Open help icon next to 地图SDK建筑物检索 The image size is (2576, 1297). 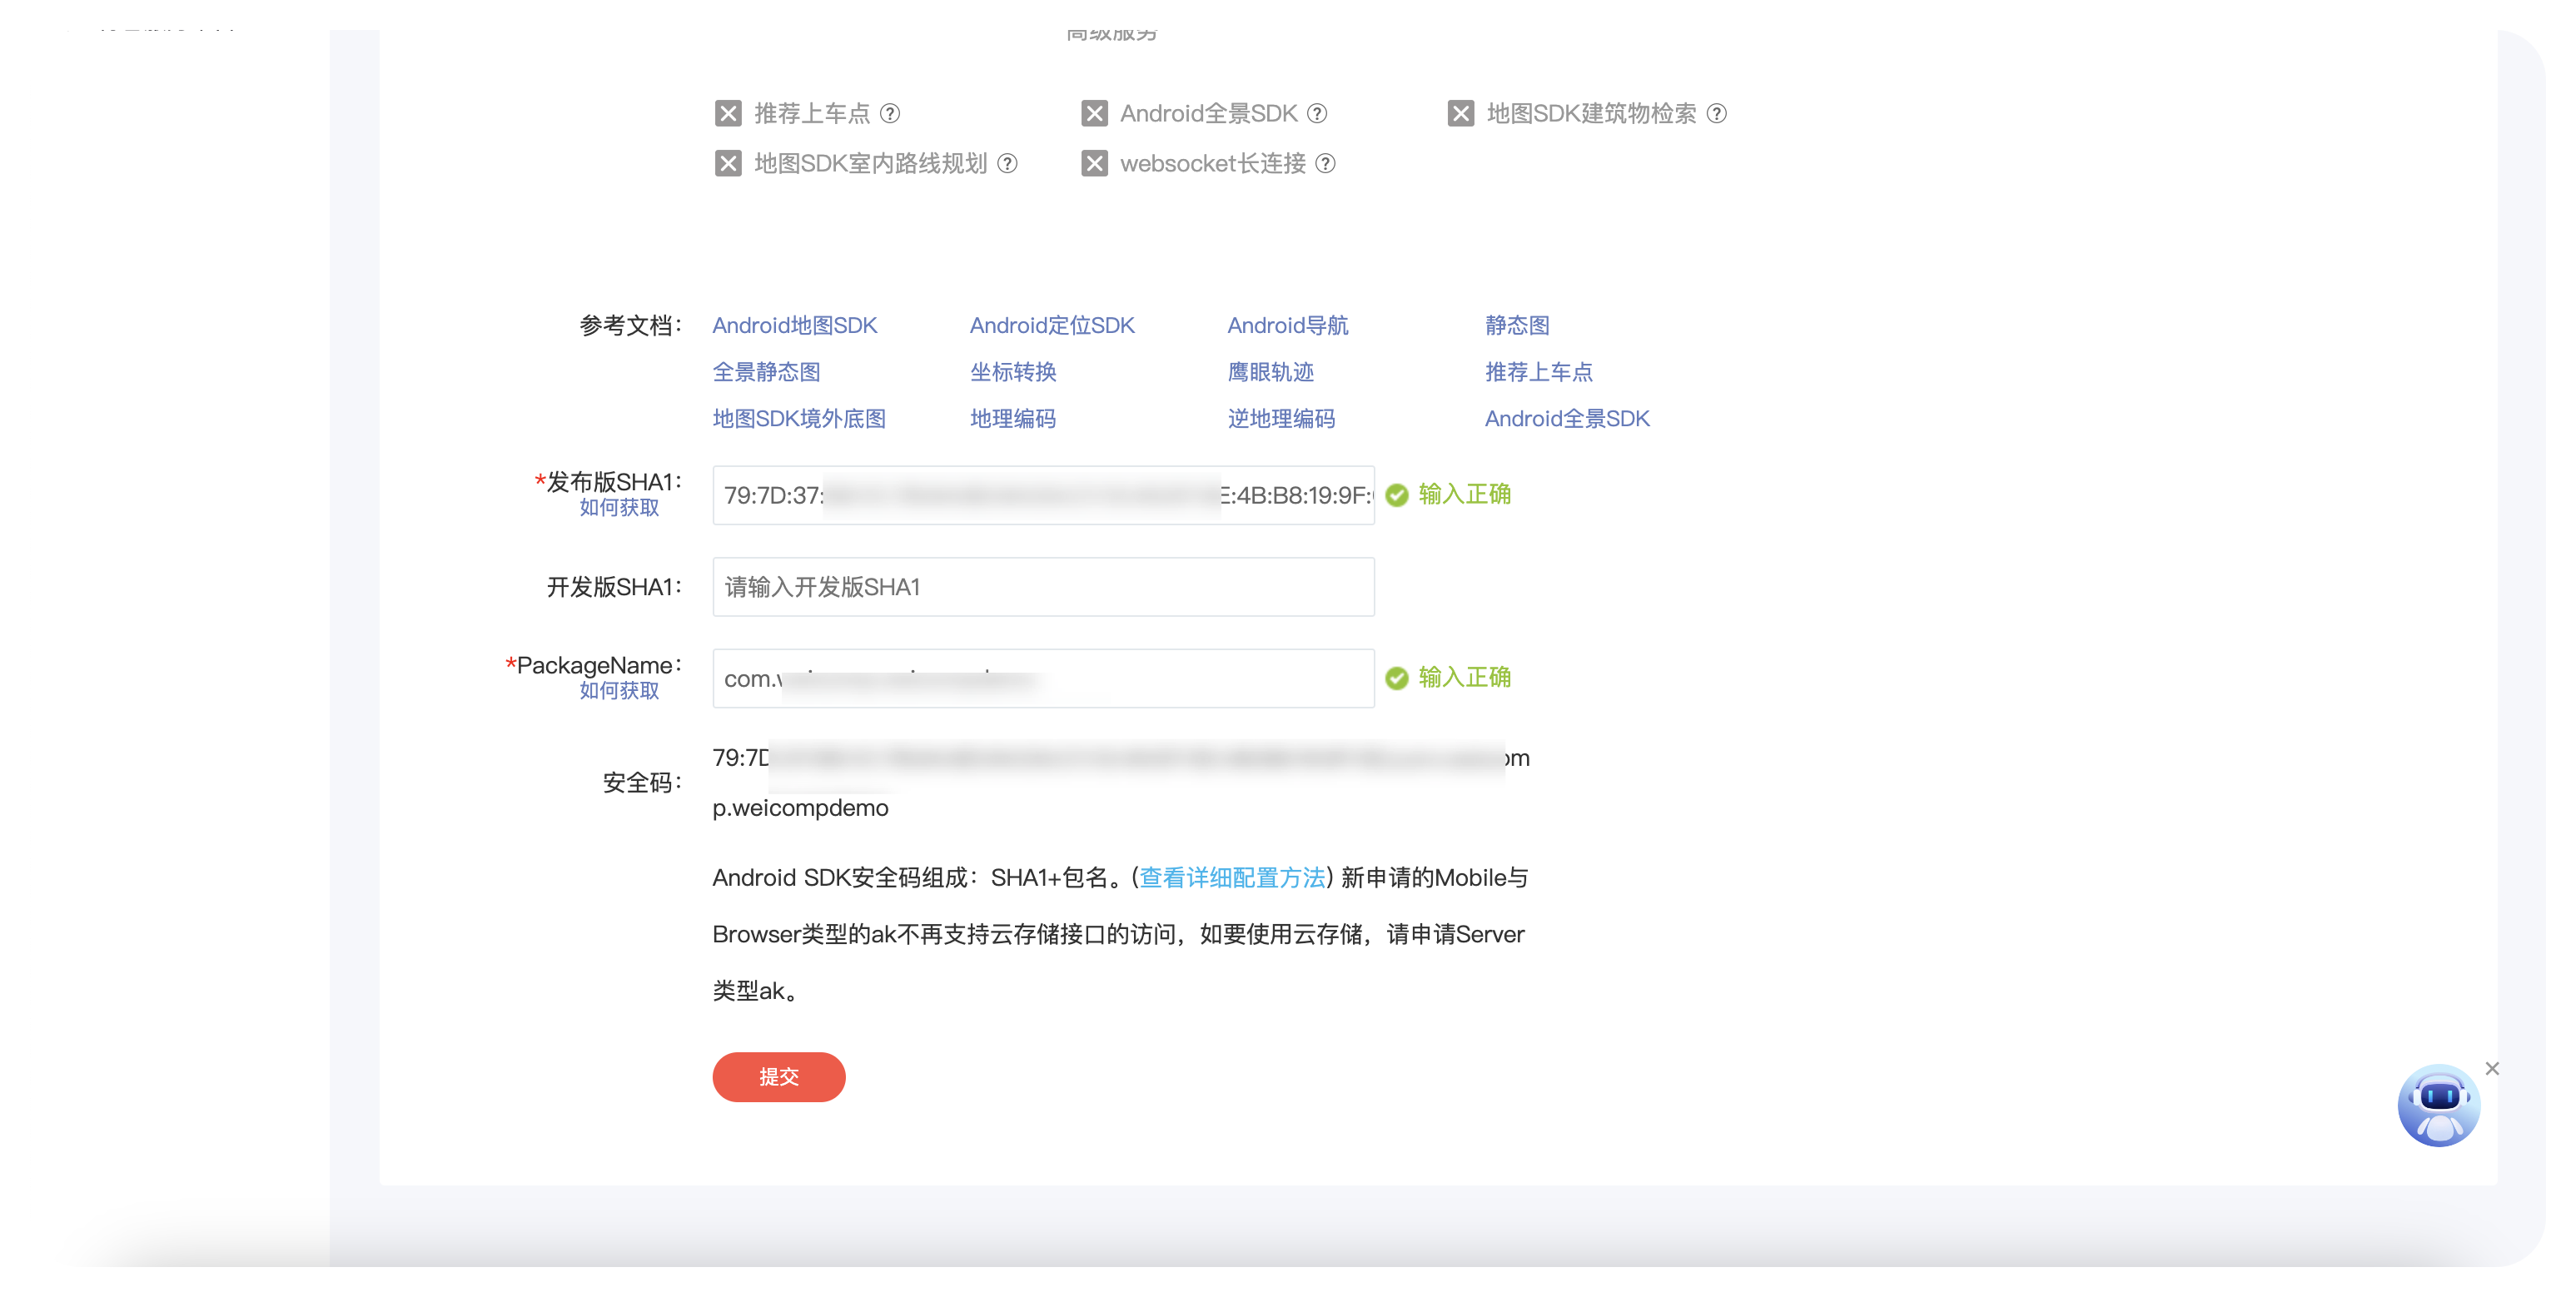[x=1716, y=113]
